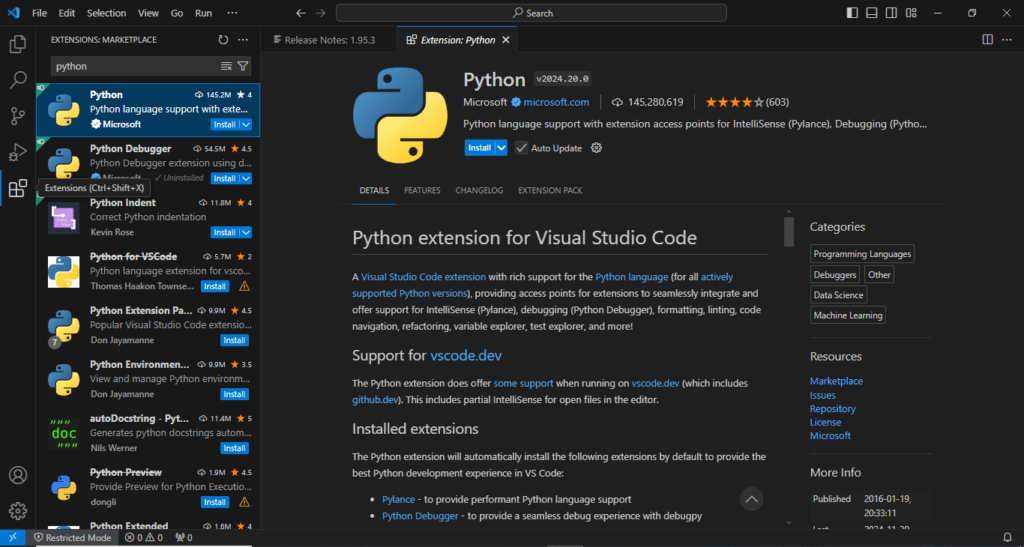Click the Extensions icon in activity bar
1024x547 pixels.
pyautogui.click(x=18, y=188)
